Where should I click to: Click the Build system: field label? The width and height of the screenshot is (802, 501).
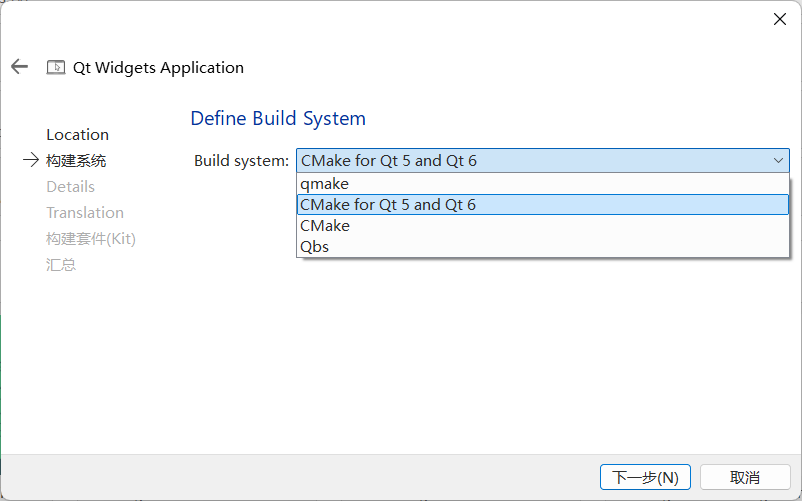(x=241, y=161)
